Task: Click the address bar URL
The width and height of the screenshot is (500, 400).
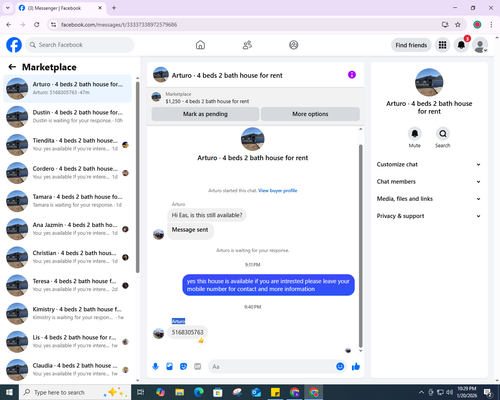Action: [x=119, y=25]
